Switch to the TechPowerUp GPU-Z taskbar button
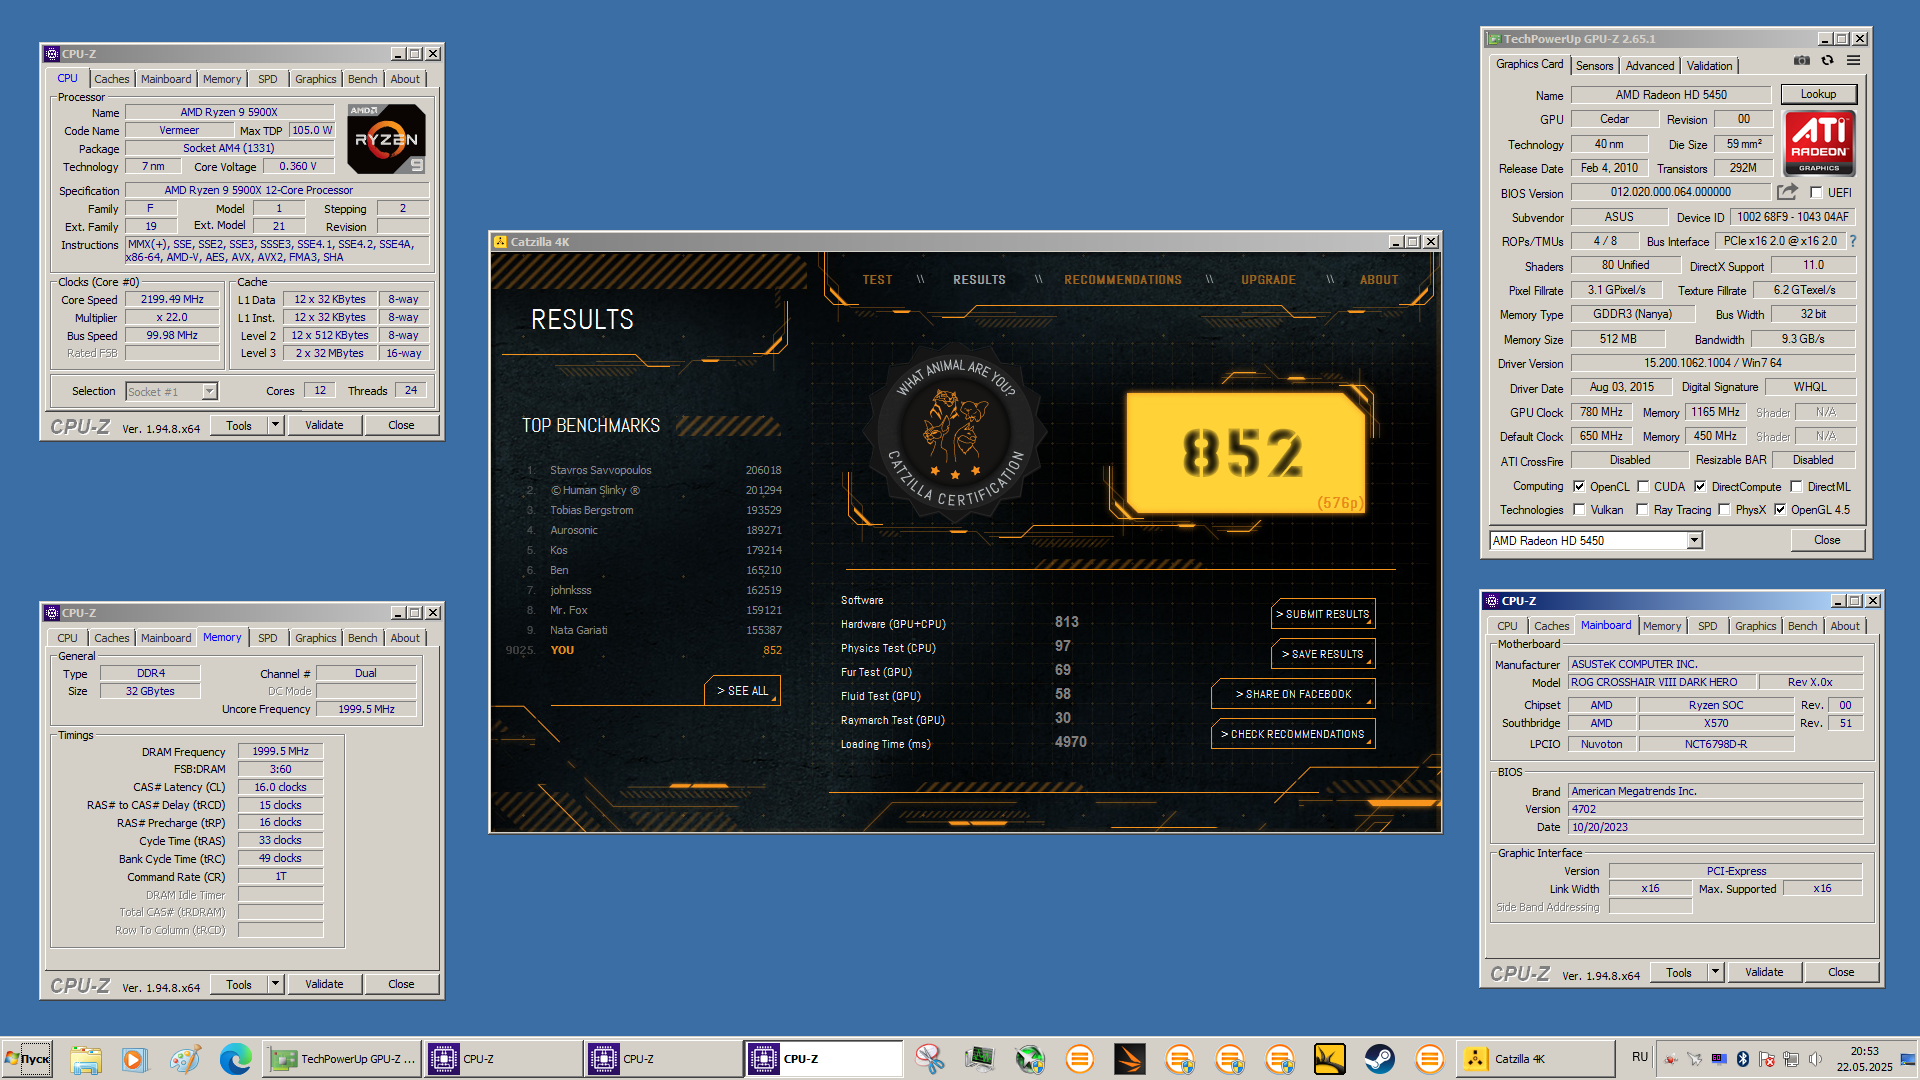 coord(343,1059)
